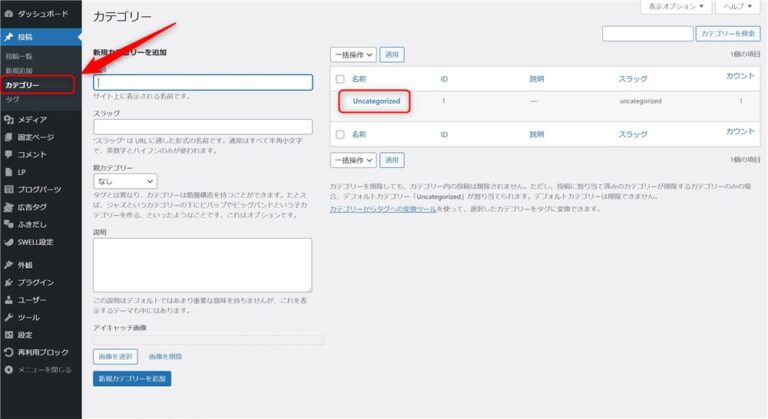The image size is (768, 419).
Task: Open the 親カテゴリー parent category dropdown
Action: click(124, 181)
